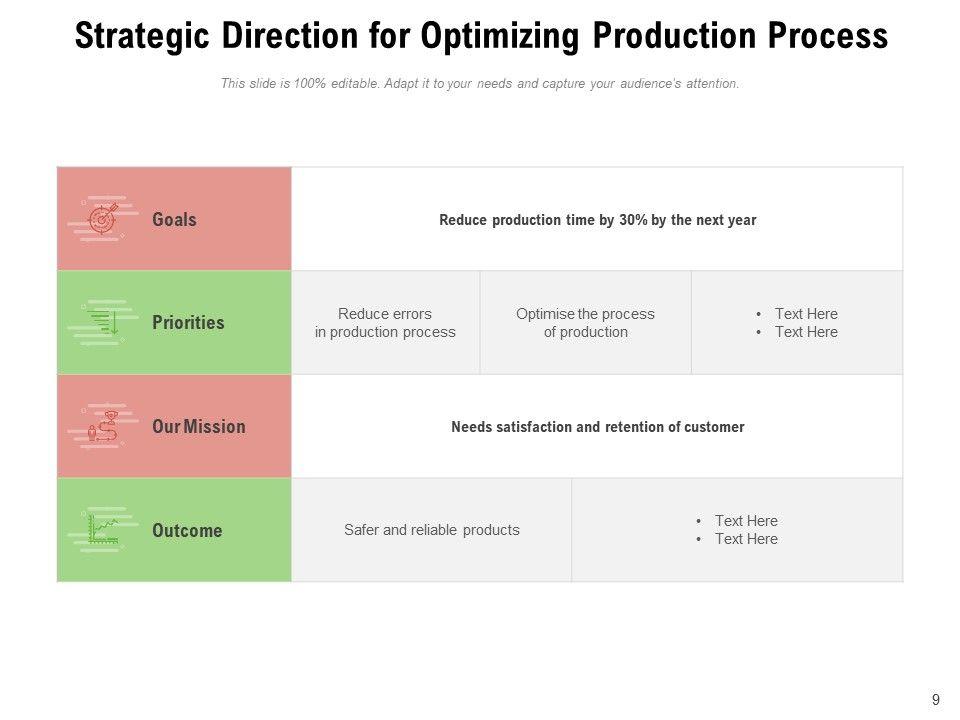This screenshot has height=720, width=960.
Task: Select the Priorities label text
Action: tap(188, 323)
